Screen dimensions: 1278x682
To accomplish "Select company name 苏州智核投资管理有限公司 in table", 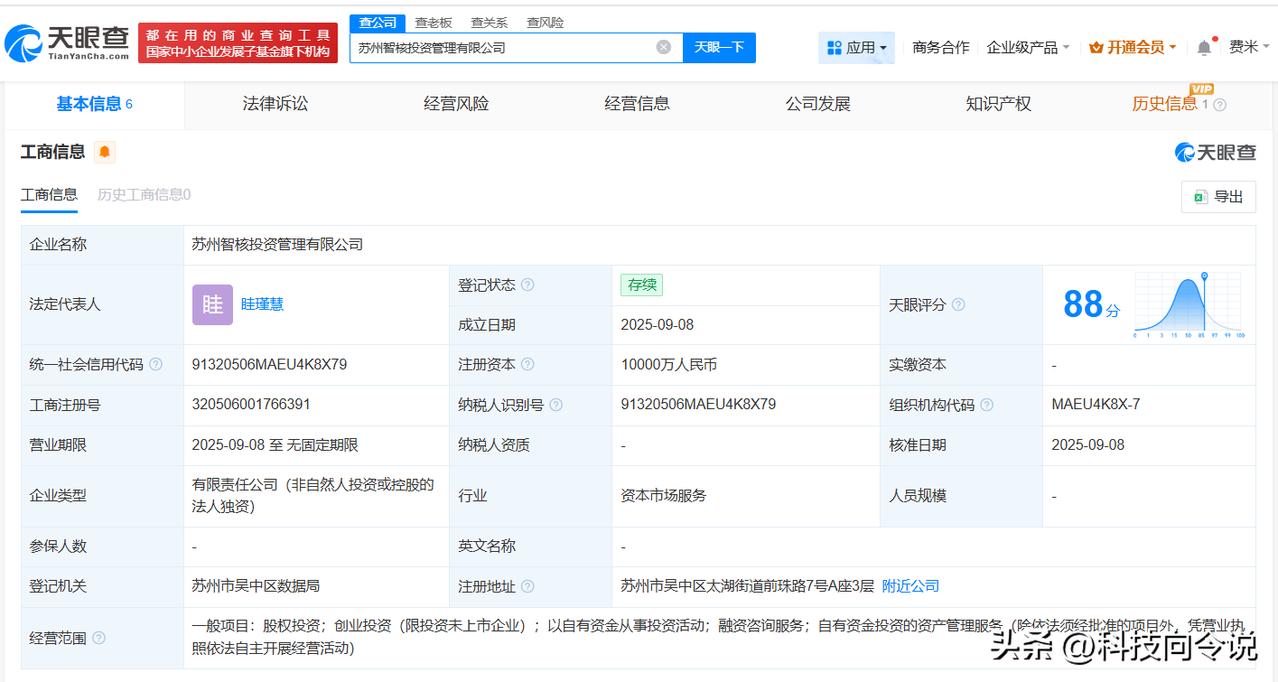I will pos(277,244).
